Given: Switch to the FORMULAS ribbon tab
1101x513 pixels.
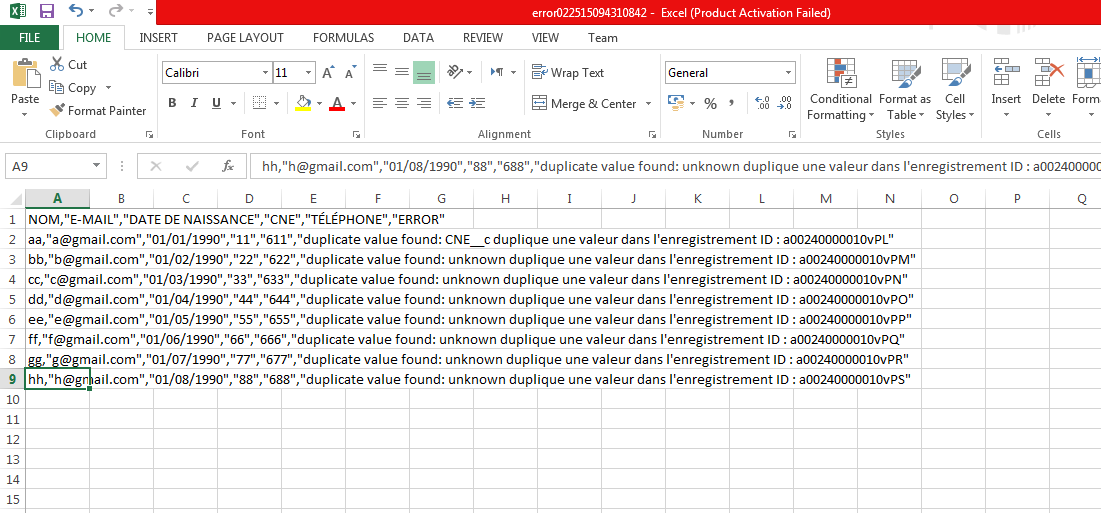Looking at the screenshot, I should click(343, 38).
